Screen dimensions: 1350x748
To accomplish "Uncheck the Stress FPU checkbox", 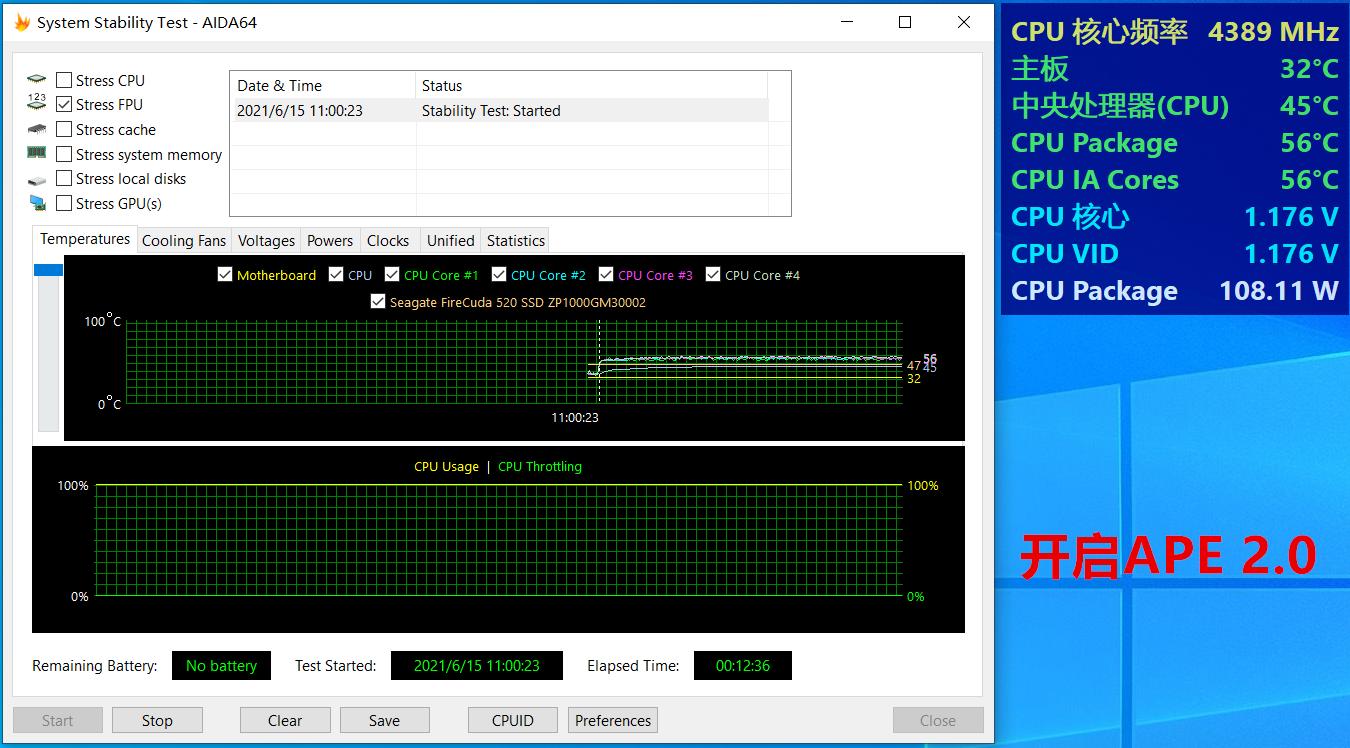I will point(64,104).
